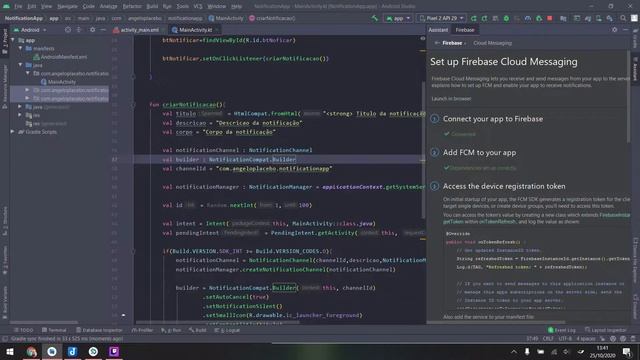Click the Select Opened File target icon
This screenshot has height=360, width=640.
68,30
